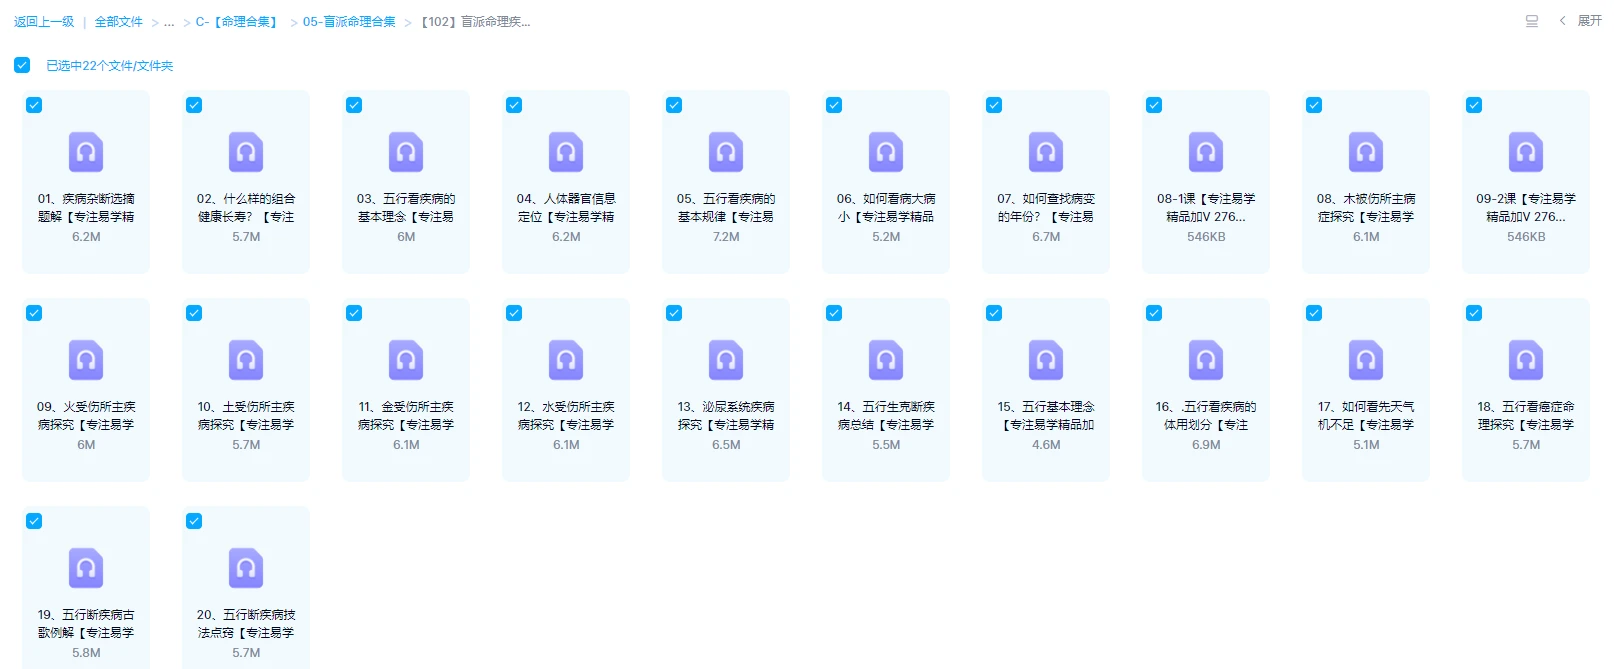
Task: Click 5.8M size under file 19
Action: tap(86, 653)
